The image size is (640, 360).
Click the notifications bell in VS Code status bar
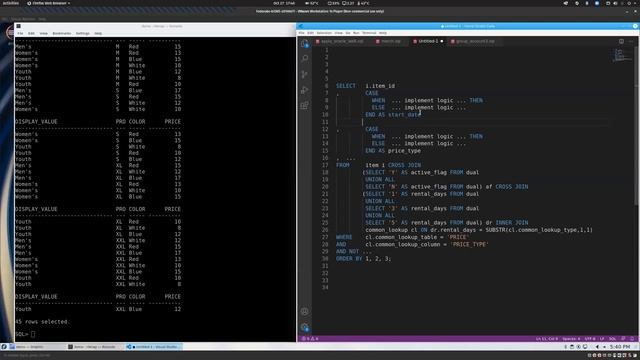coord(632,339)
